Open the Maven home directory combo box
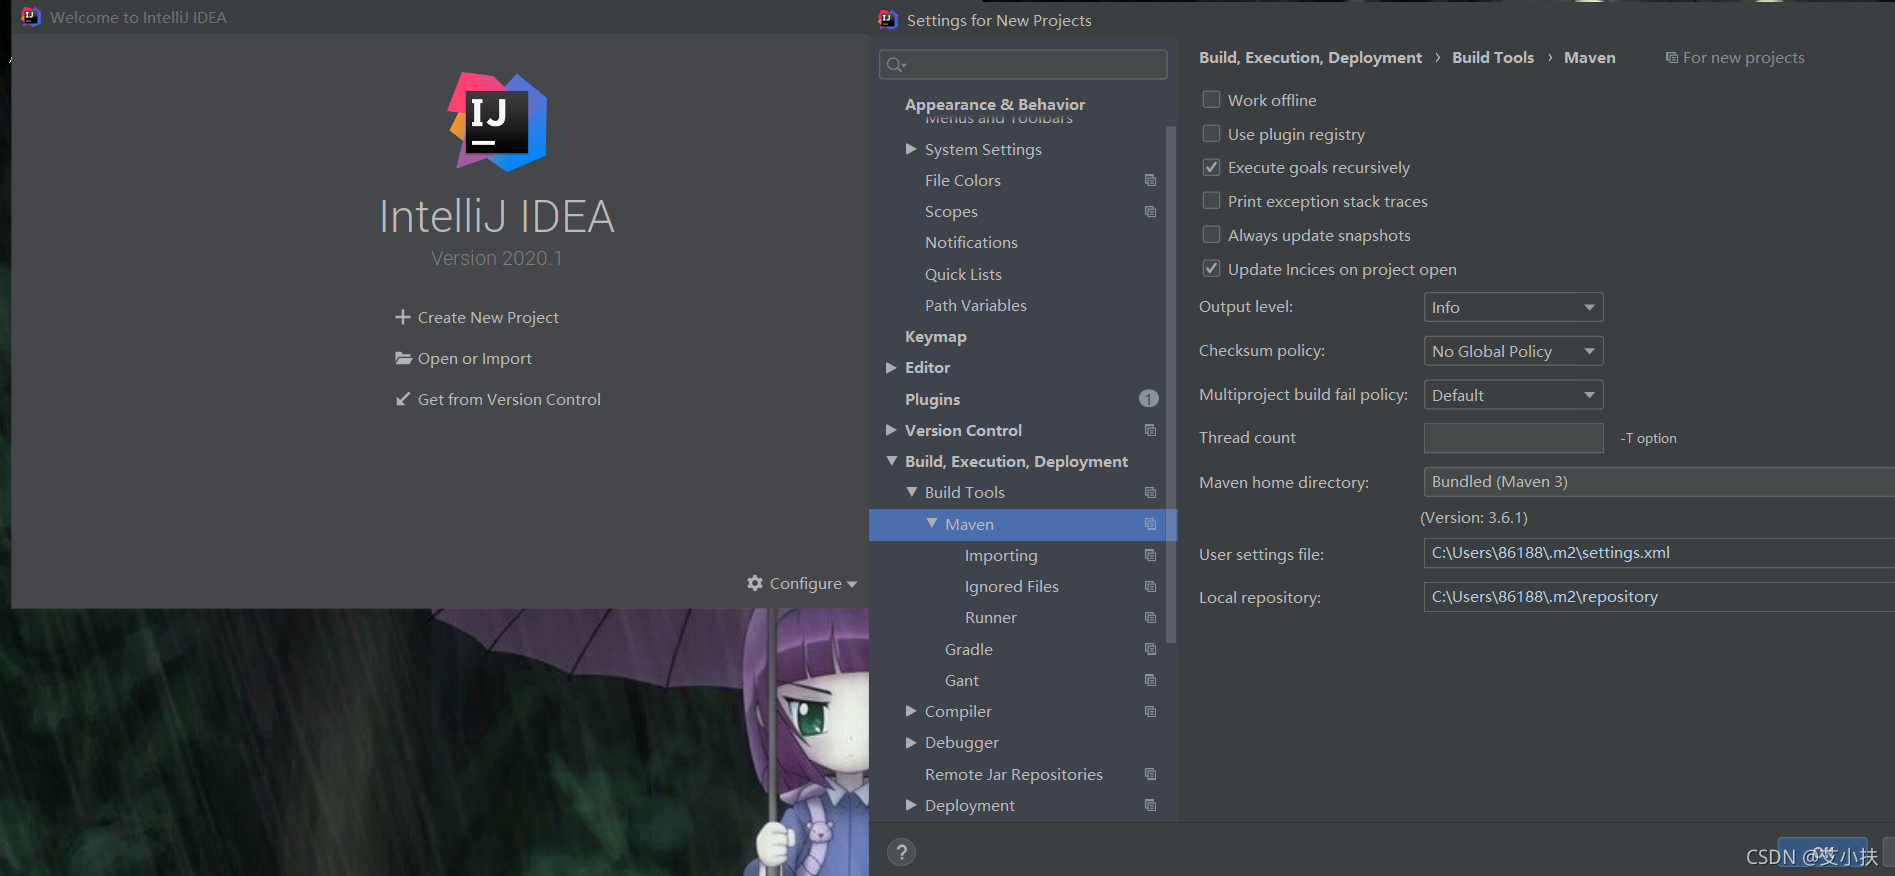Screen dimensions: 1895x876 point(1659,482)
